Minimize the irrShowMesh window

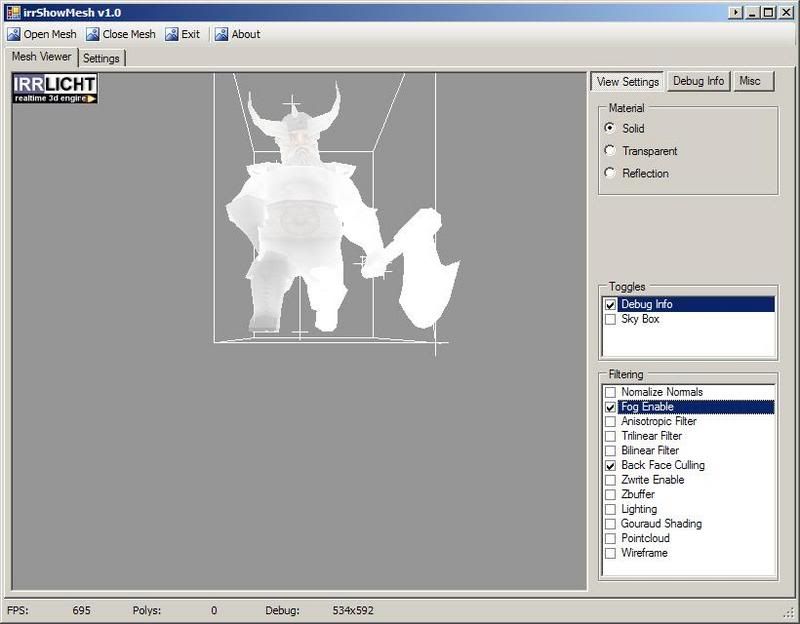tap(752, 12)
